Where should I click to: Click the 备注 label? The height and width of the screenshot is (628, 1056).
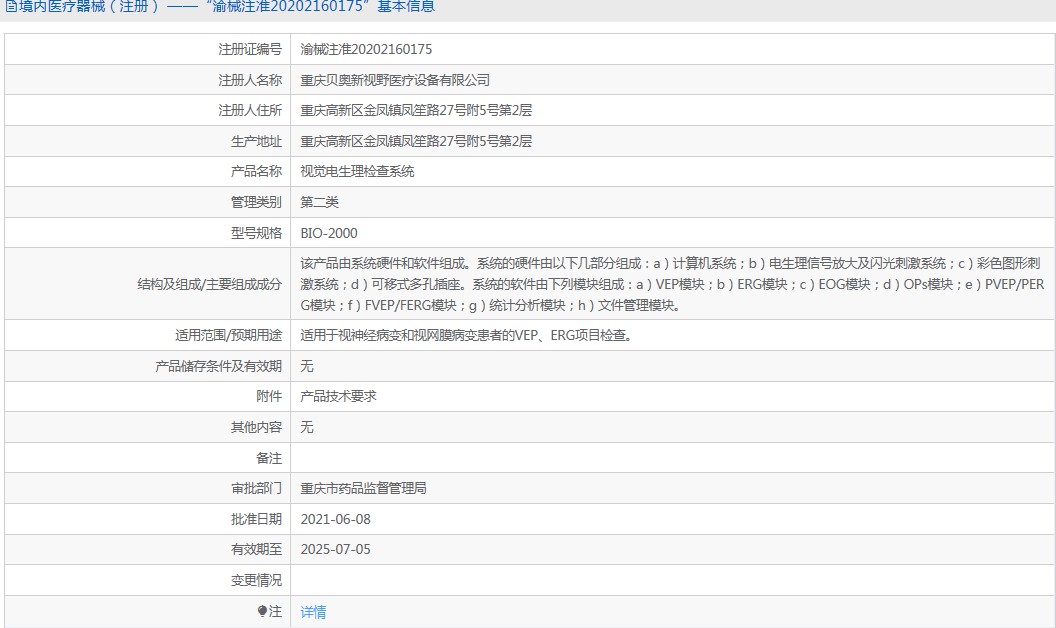click(x=269, y=458)
